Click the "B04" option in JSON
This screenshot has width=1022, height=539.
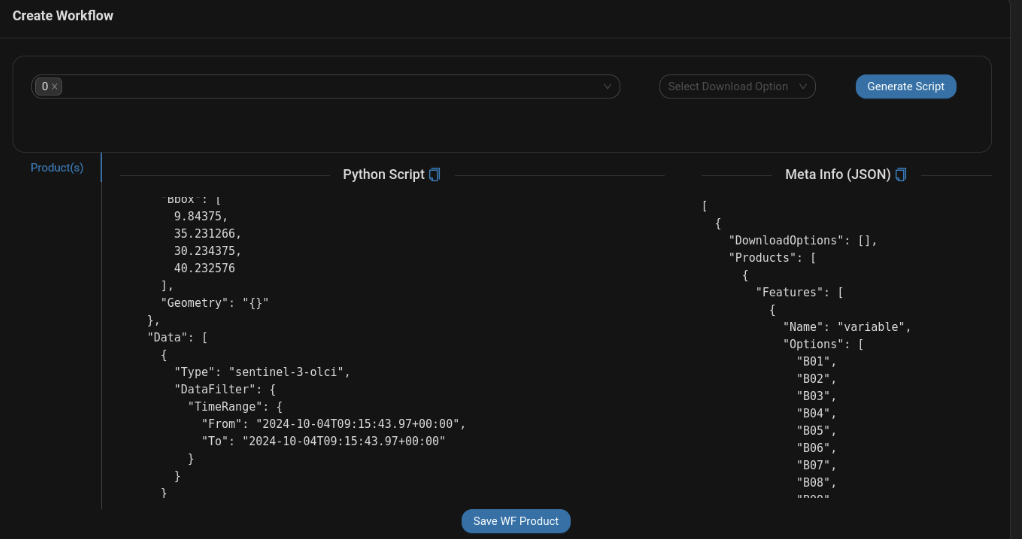click(x=816, y=413)
